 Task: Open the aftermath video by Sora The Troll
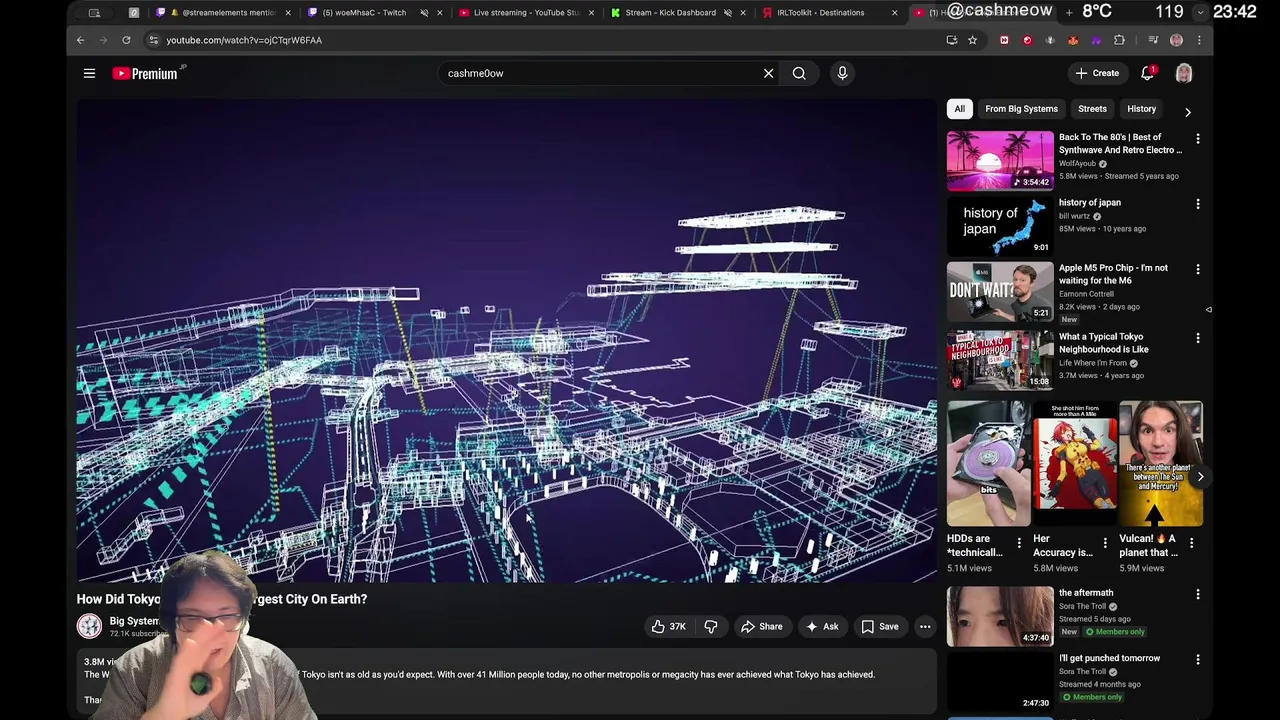pyautogui.click(x=1000, y=616)
